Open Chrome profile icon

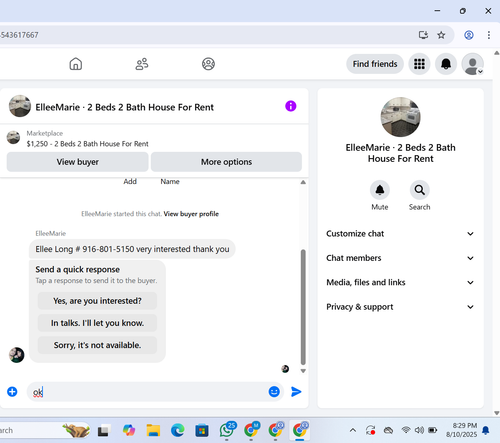pos(469,35)
